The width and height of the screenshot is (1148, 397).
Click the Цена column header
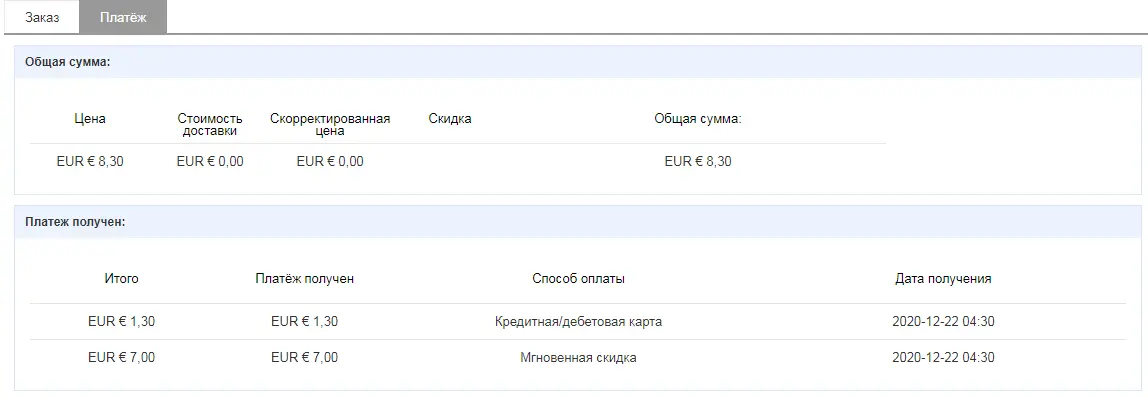90,119
